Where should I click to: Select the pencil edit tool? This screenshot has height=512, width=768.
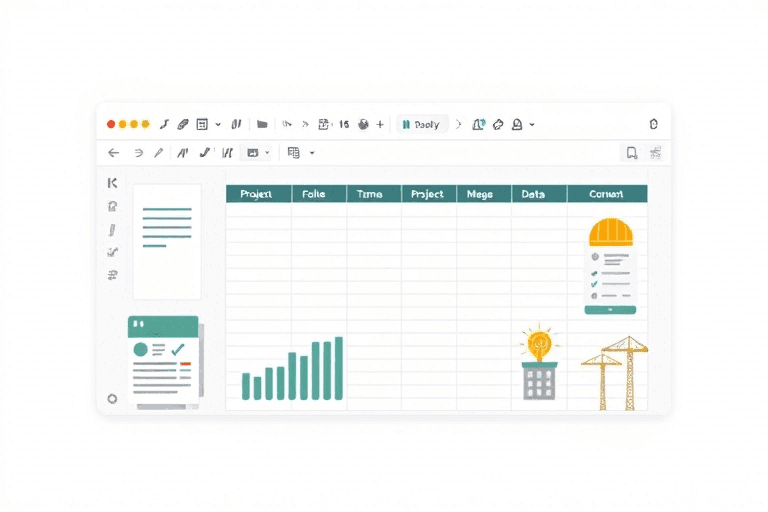(x=157, y=153)
